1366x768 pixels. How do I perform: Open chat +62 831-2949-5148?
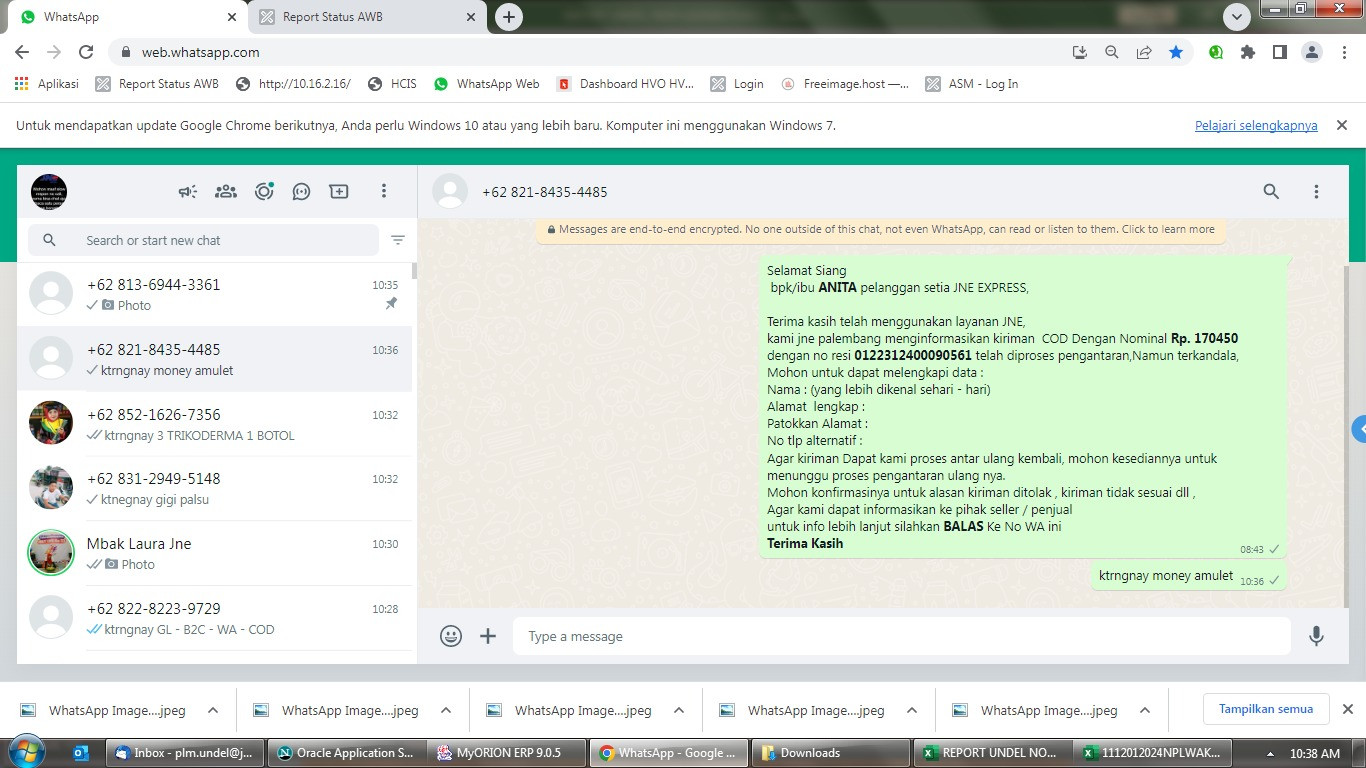[x=215, y=488]
